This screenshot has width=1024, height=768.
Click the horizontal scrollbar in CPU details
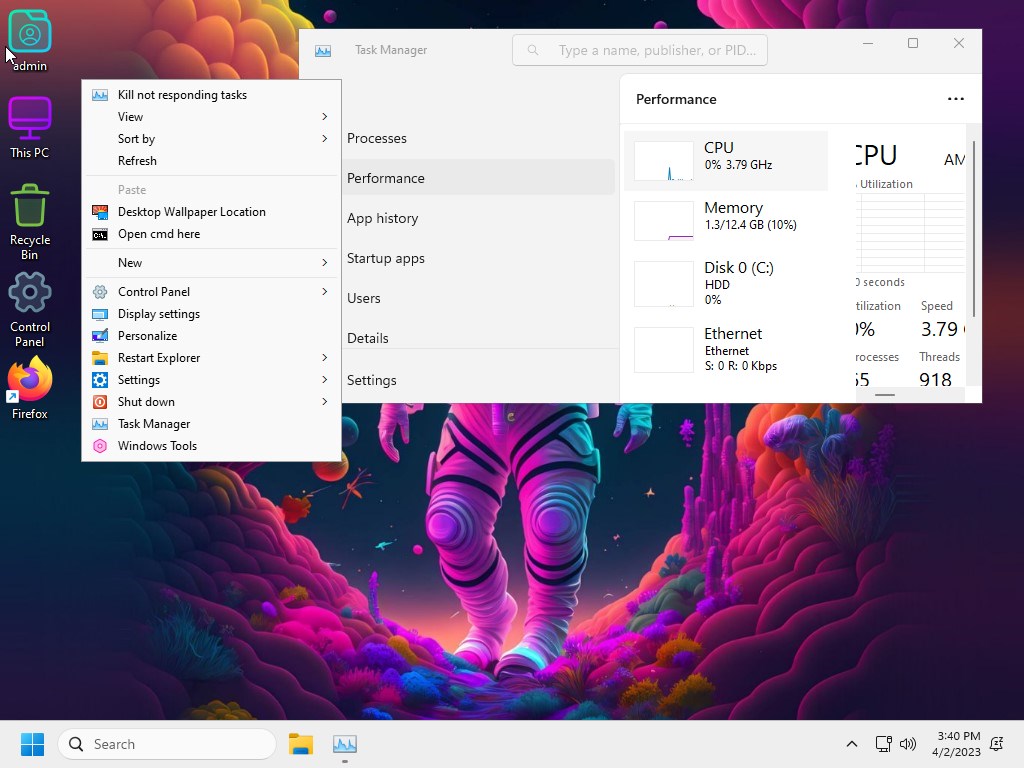(x=884, y=394)
